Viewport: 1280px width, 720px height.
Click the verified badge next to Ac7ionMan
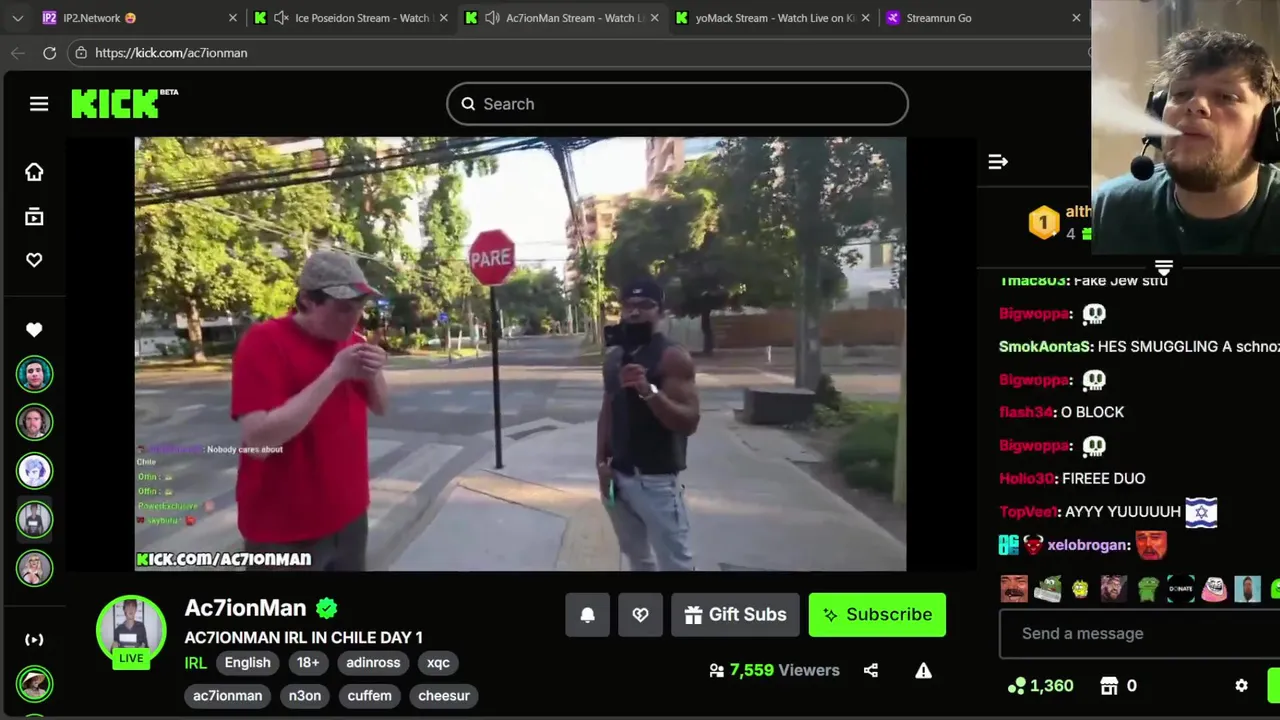(x=327, y=608)
